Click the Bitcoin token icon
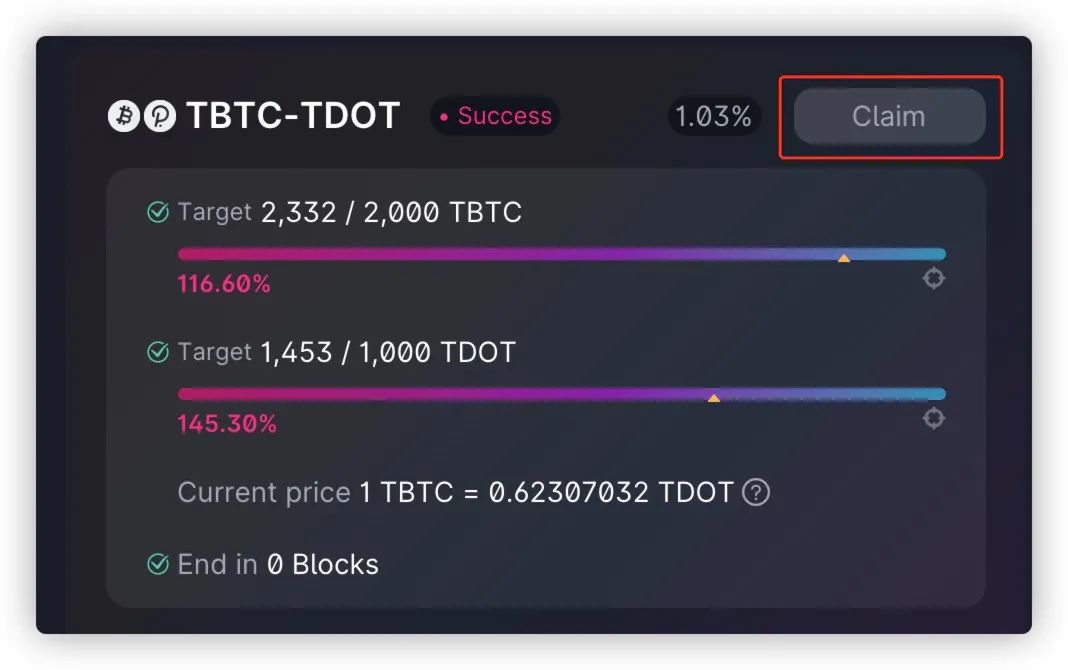 click(123, 116)
